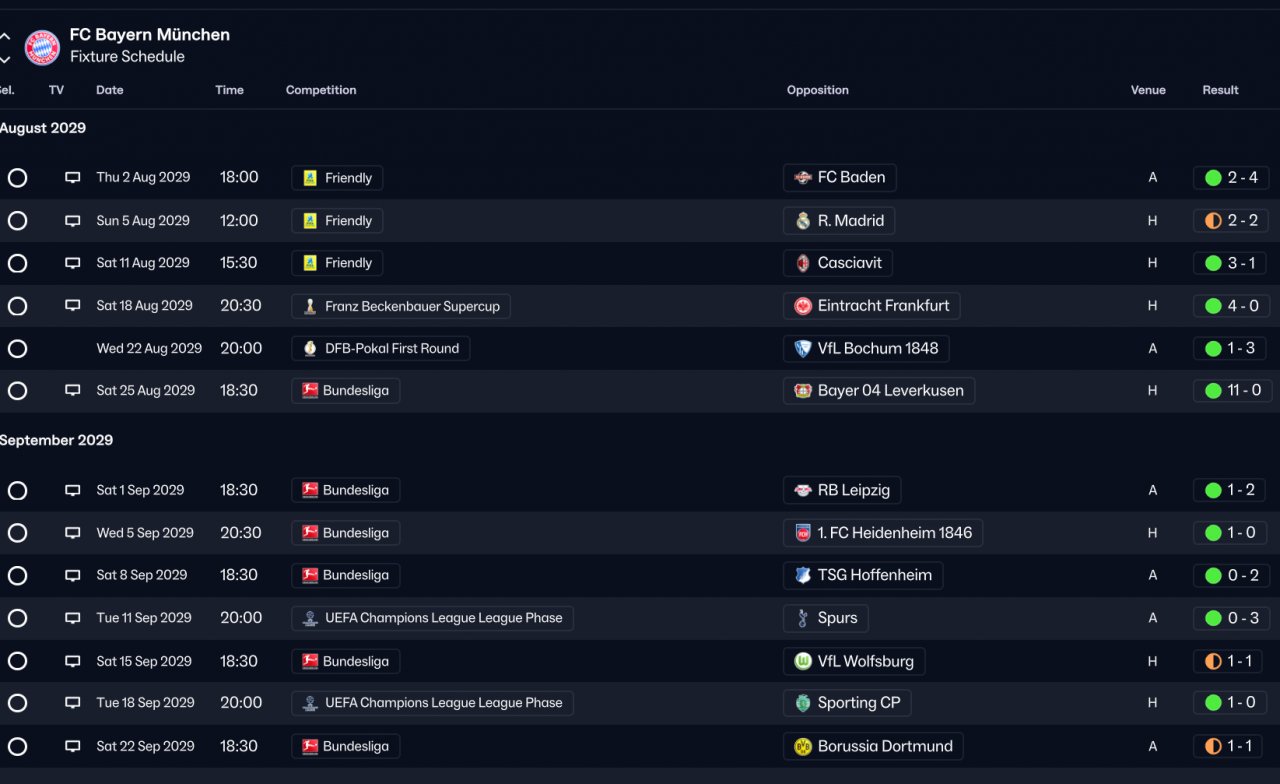Screen dimensions: 1280x784
Task: View the 2 - 2 result against R. Madrid
Action: (x=1232, y=221)
